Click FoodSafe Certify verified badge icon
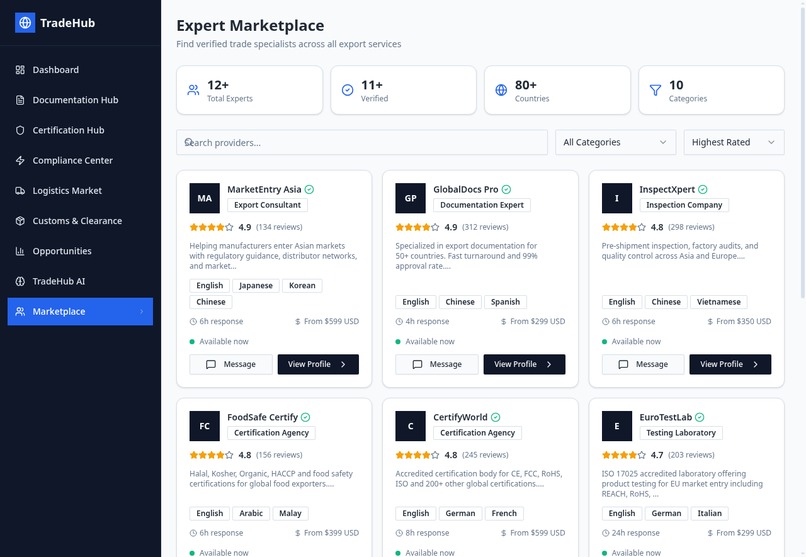The width and height of the screenshot is (806, 557). pyautogui.click(x=305, y=417)
